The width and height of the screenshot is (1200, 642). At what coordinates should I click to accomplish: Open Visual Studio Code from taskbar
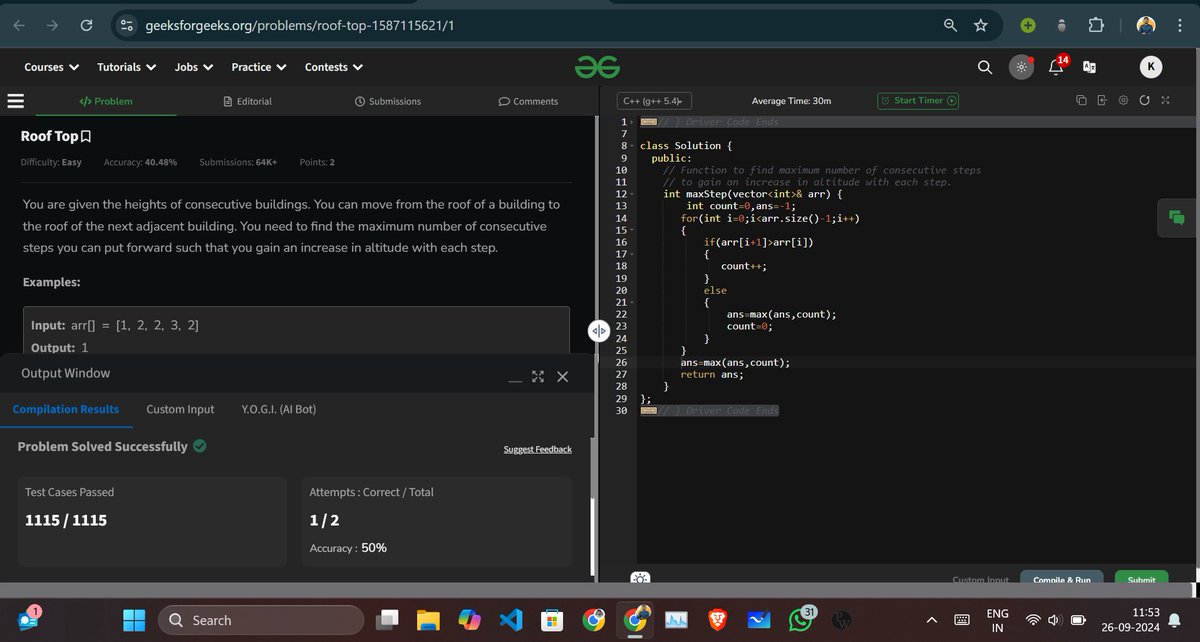coord(510,620)
